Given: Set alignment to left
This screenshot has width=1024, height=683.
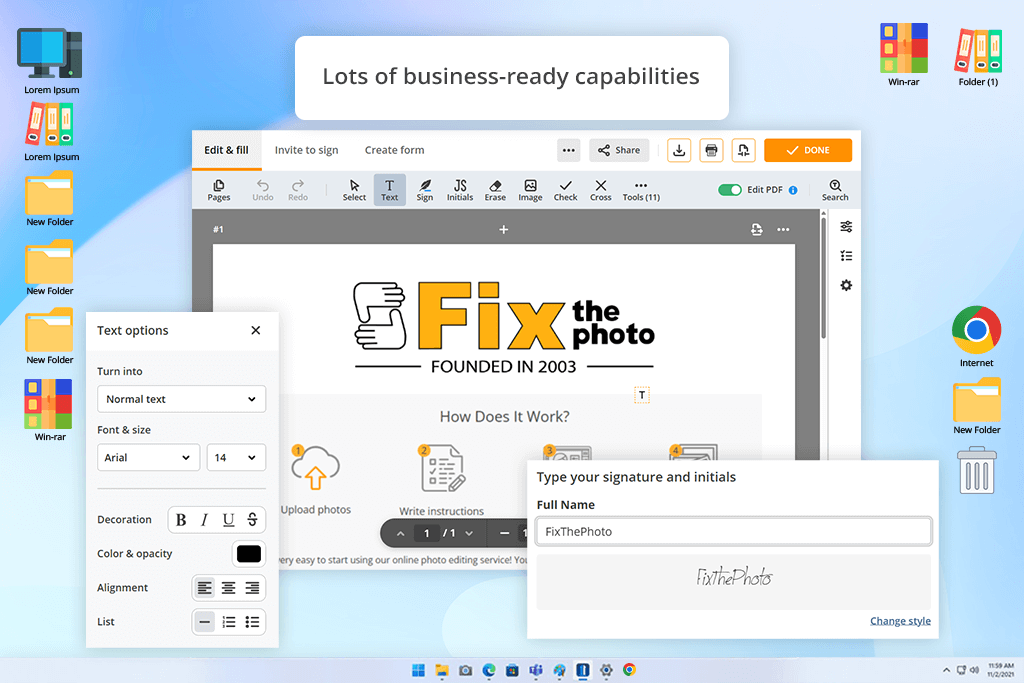Looking at the screenshot, I should (204, 588).
